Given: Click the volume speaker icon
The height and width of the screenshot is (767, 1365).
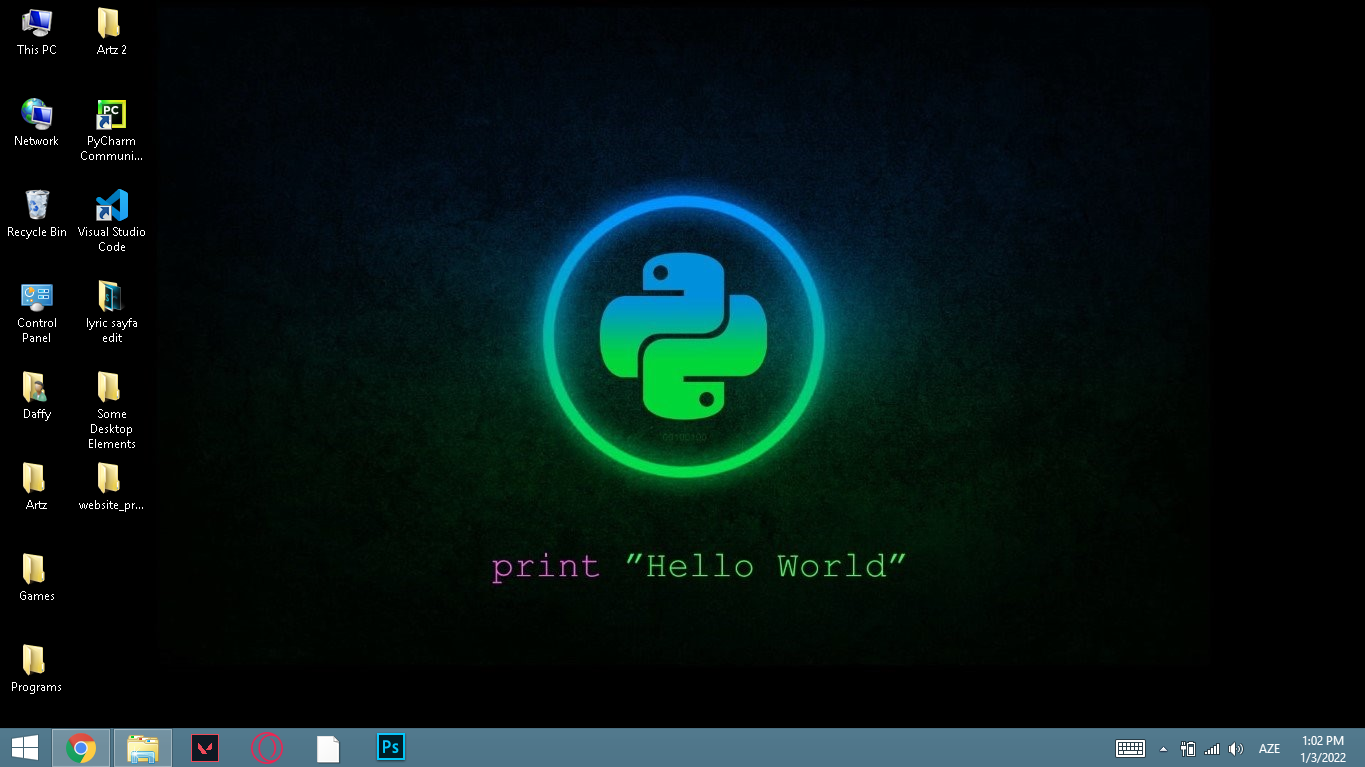Looking at the screenshot, I should [x=1236, y=748].
